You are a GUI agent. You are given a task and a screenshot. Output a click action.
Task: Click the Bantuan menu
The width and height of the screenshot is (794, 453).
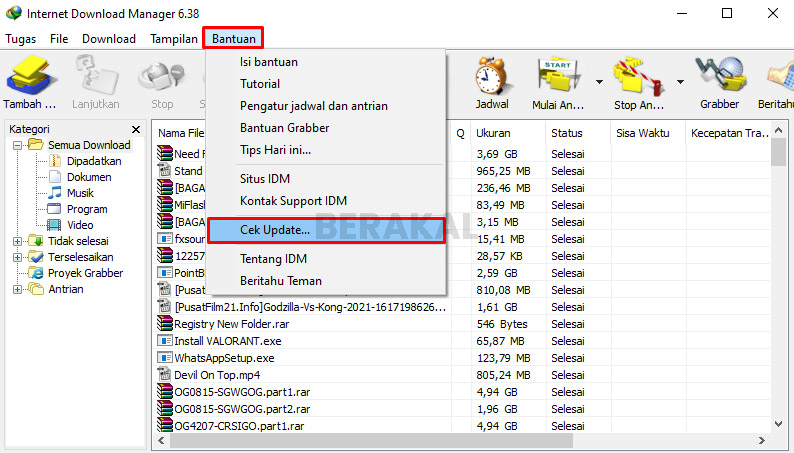tap(233, 39)
